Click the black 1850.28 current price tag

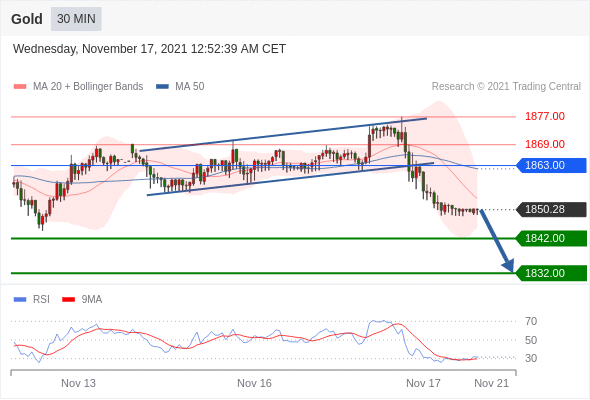coord(552,209)
